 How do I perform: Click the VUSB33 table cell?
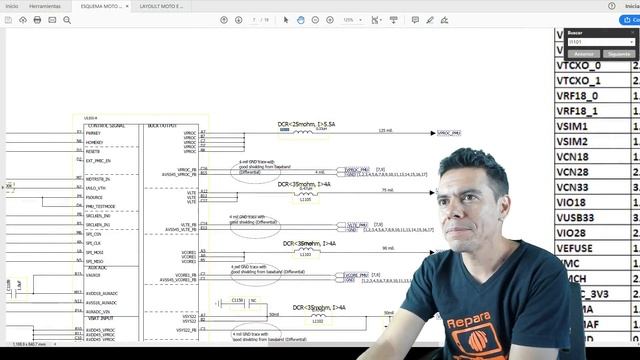coord(593,218)
